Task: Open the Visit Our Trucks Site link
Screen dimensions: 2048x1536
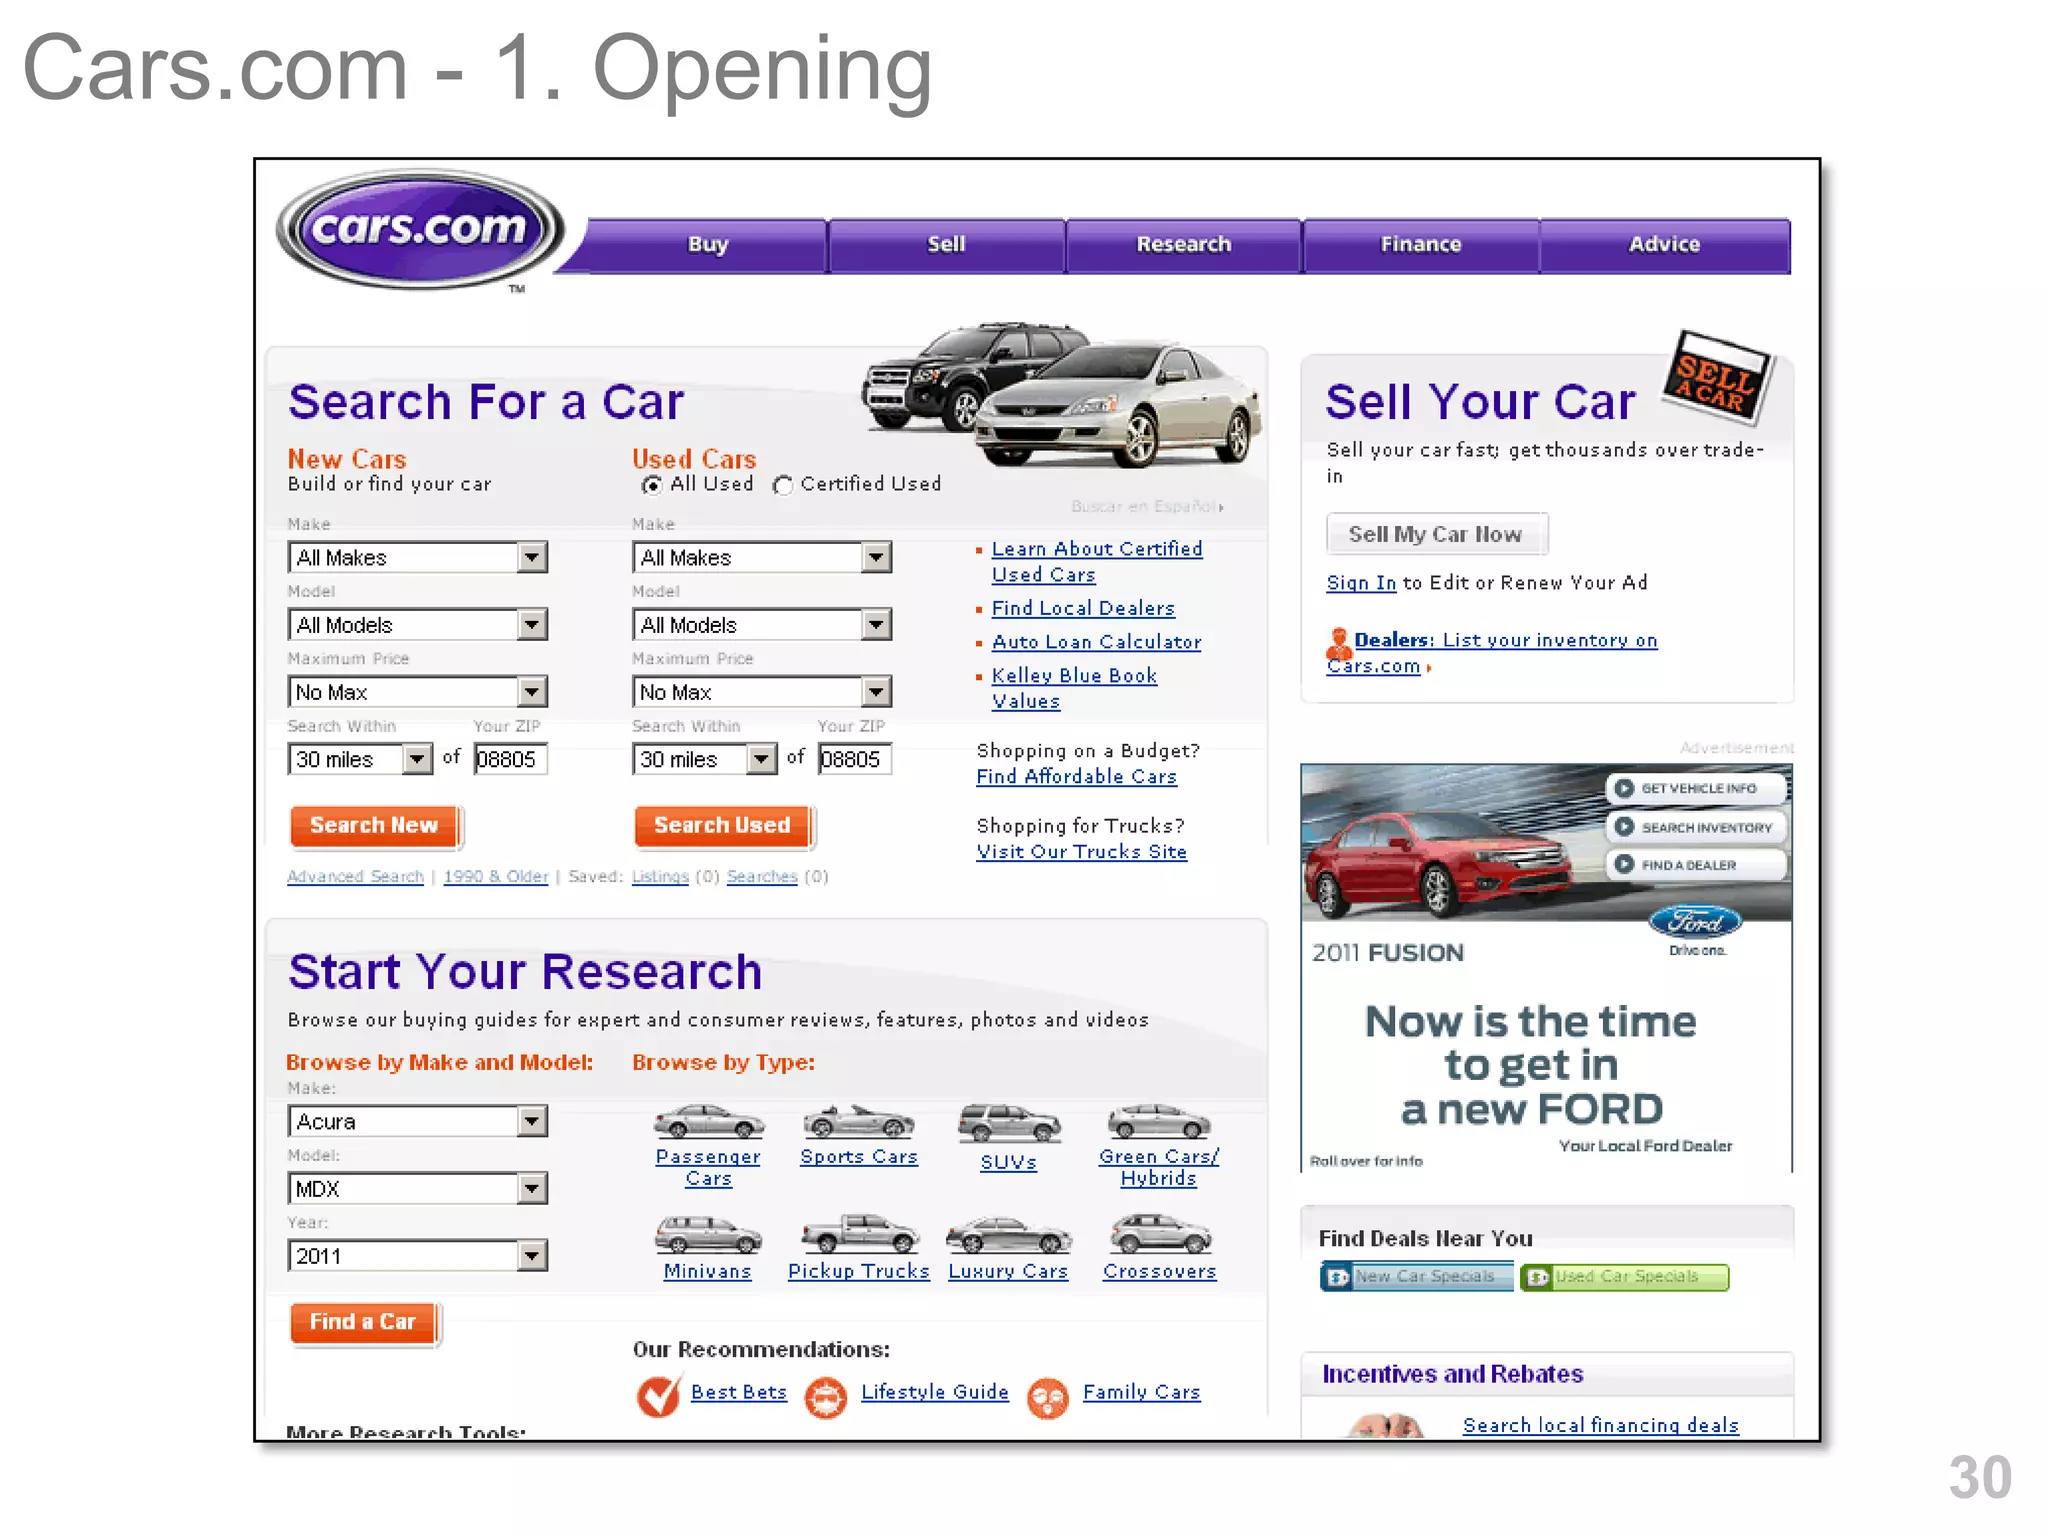Action: tap(1081, 852)
